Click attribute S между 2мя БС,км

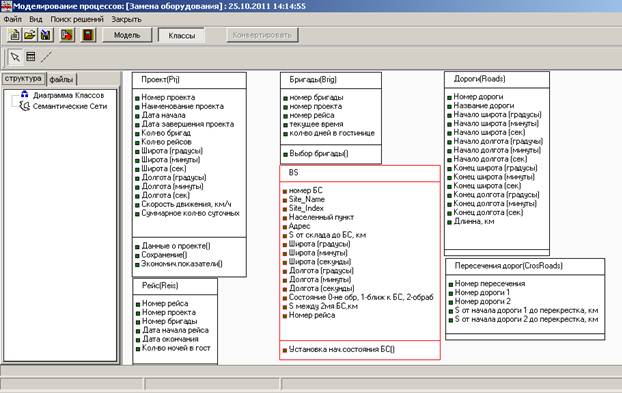tap(323, 307)
